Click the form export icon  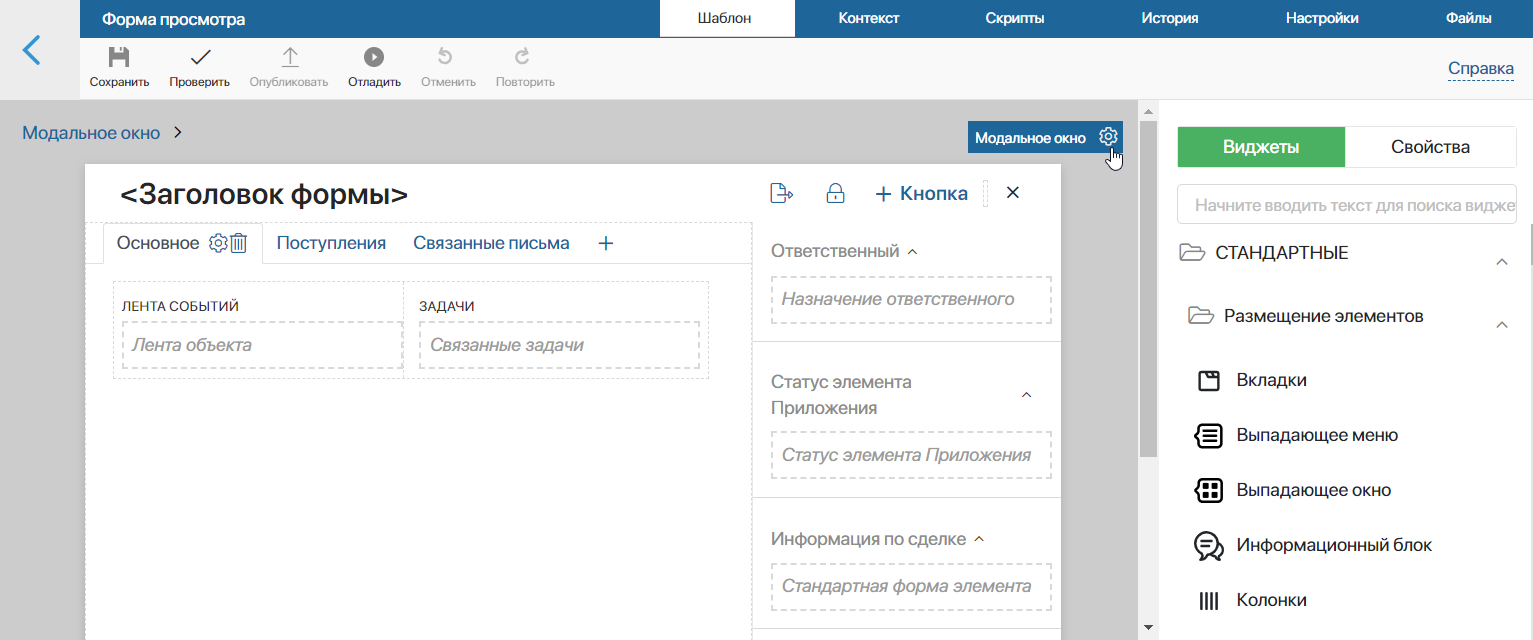coord(781,193)
